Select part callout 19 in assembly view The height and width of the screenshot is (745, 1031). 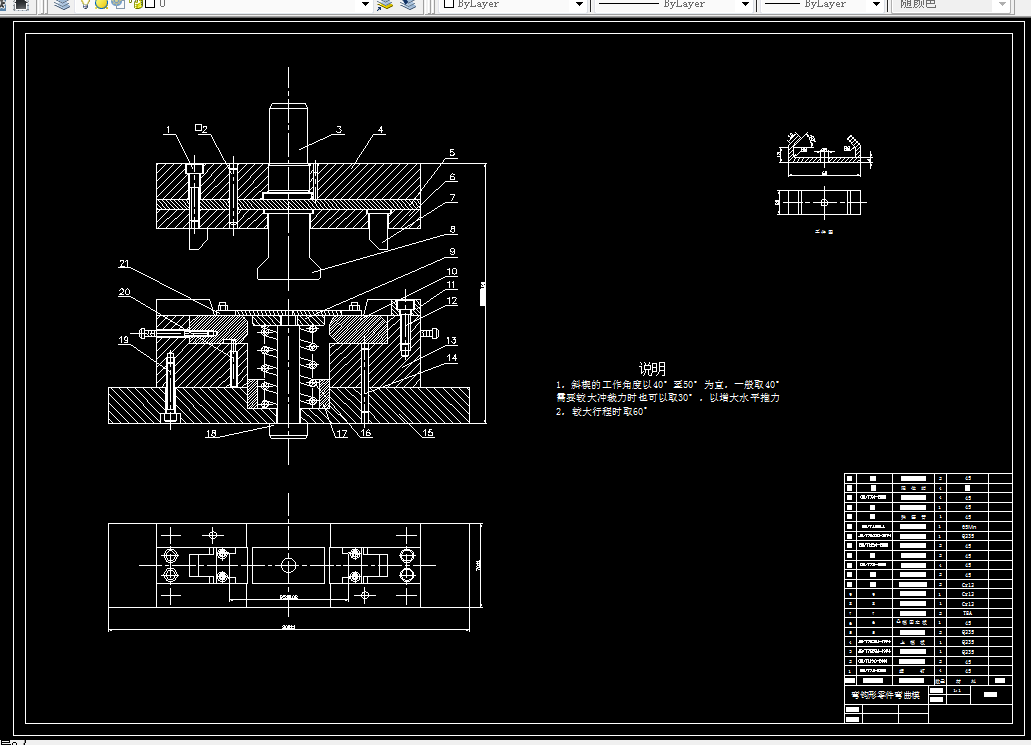coord(124,340)
